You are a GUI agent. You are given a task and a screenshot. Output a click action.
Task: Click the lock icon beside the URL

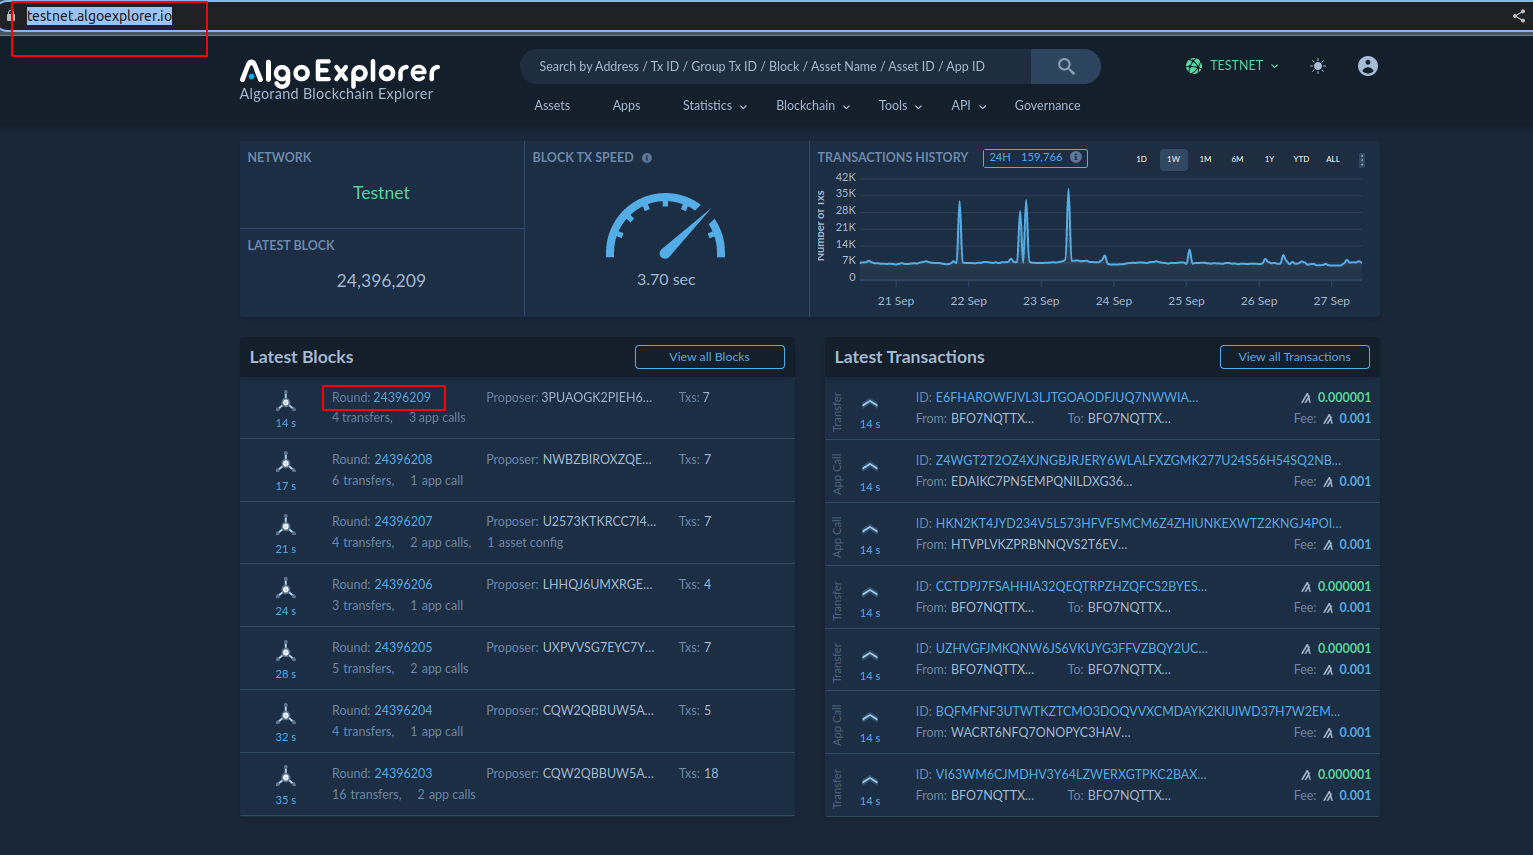10,16
